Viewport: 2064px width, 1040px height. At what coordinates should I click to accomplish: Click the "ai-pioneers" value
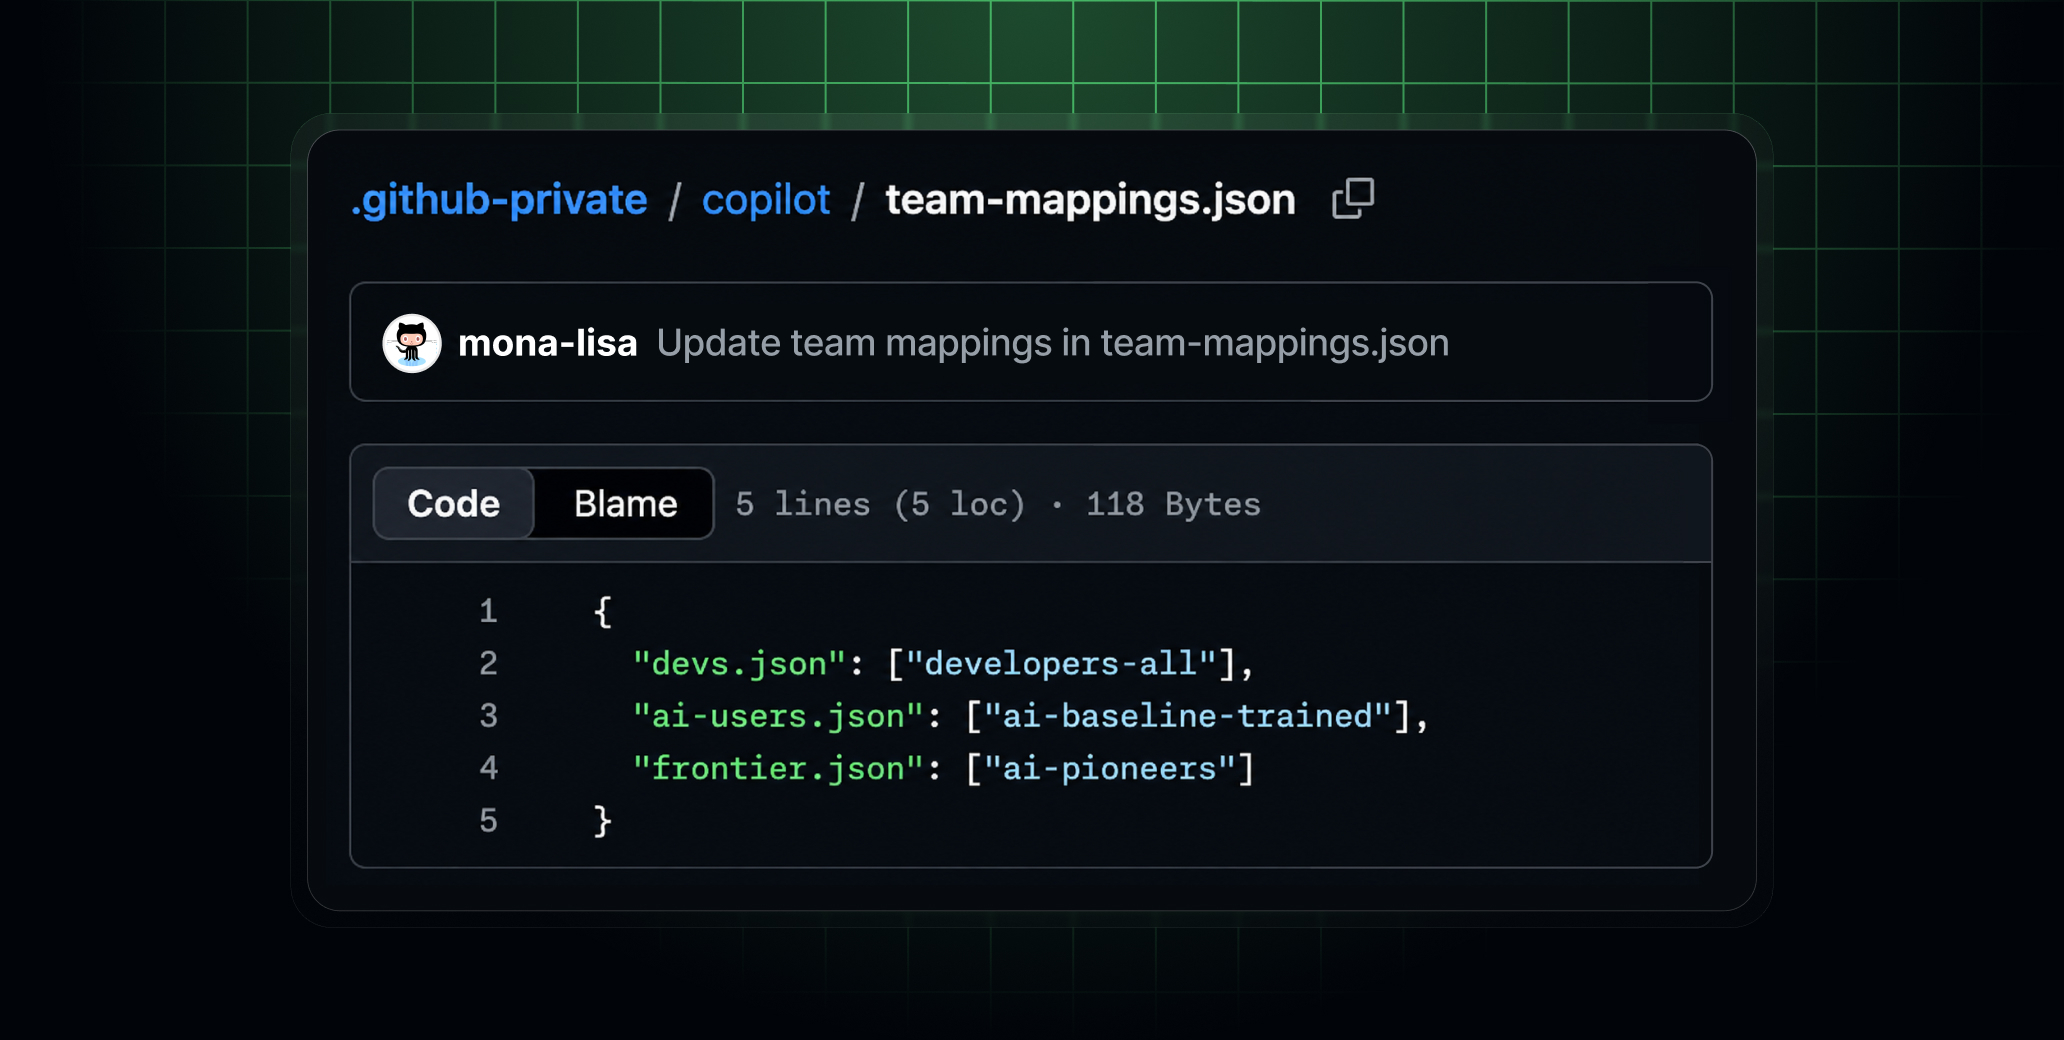click(1110, 769)
